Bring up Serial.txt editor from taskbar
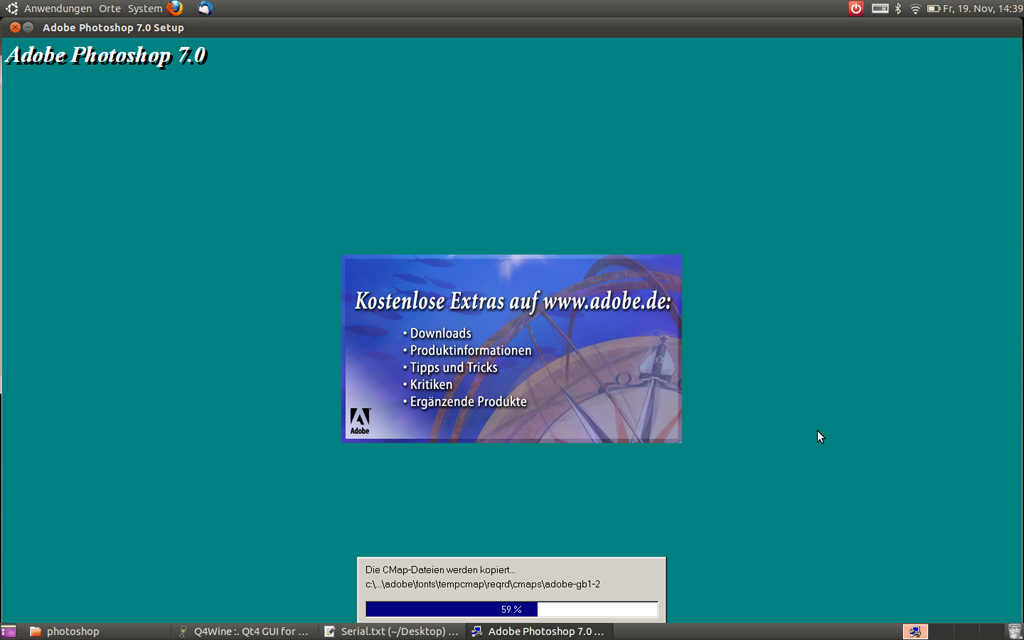The height and width of the screenshot is (640, 1024). (391, 631)
